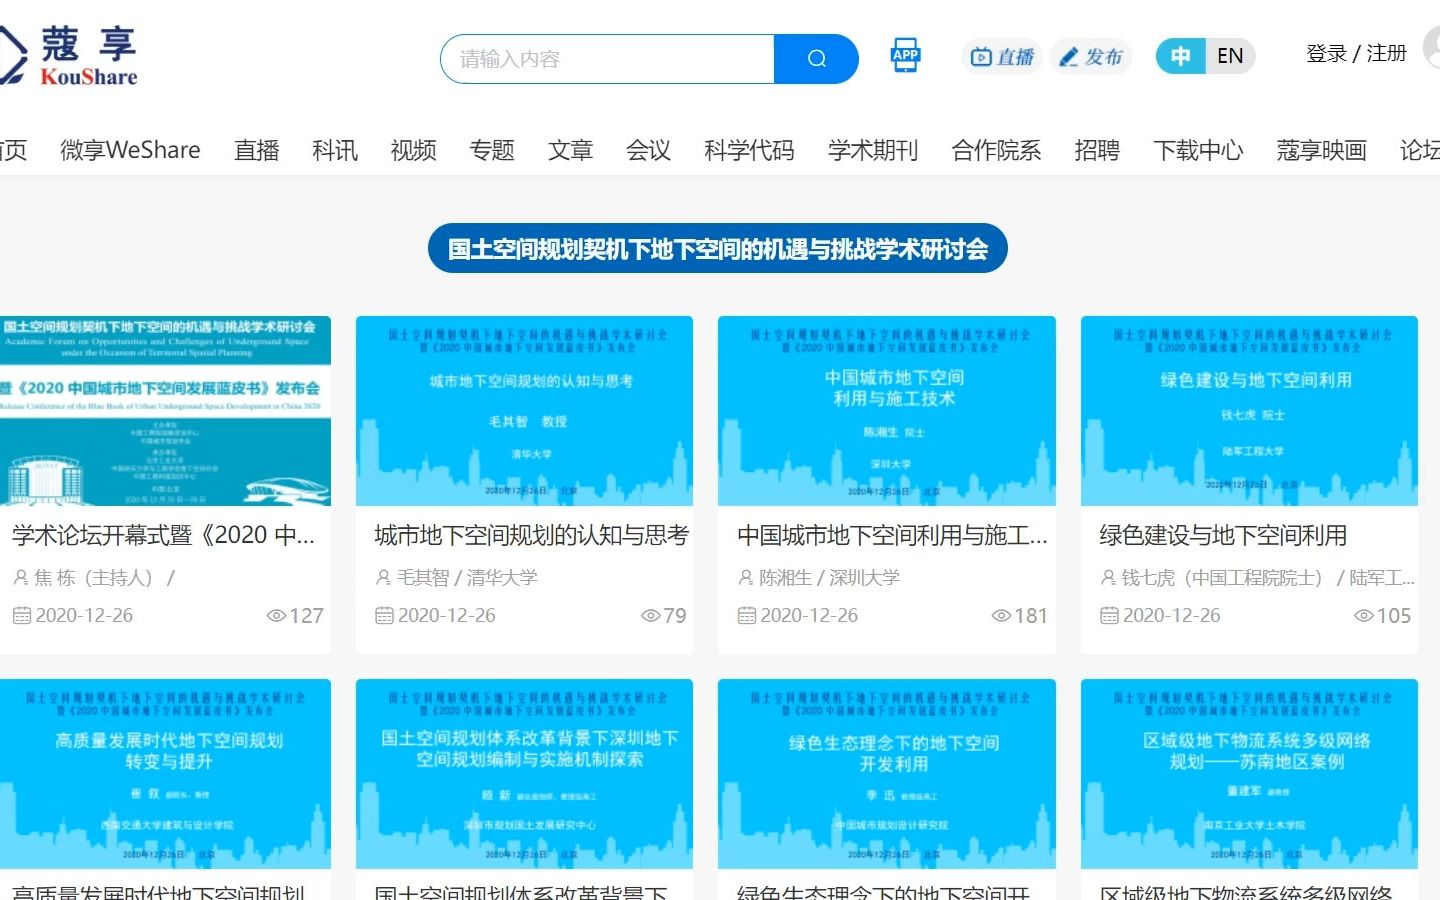The image size is (1440, 900).
Task: Open thumbnail of 中国城市地下空间利用与施工技术
Action: tap(887, 411)
